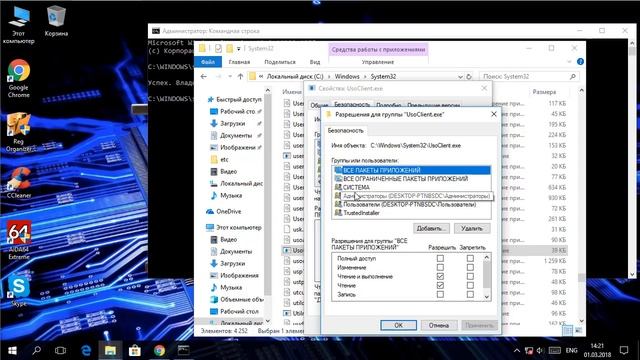
Task: Click the Добавить button
Action: [431, 229]
